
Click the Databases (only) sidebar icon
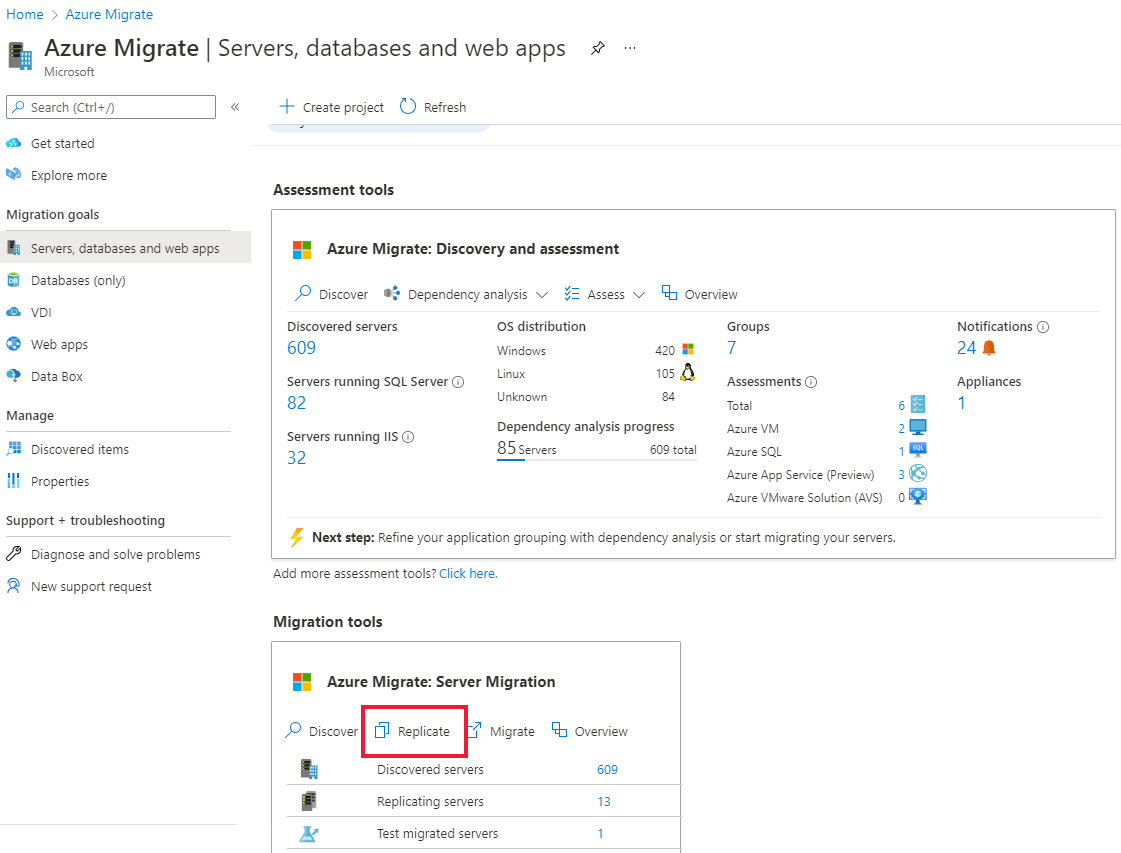(x=17, y=280)
